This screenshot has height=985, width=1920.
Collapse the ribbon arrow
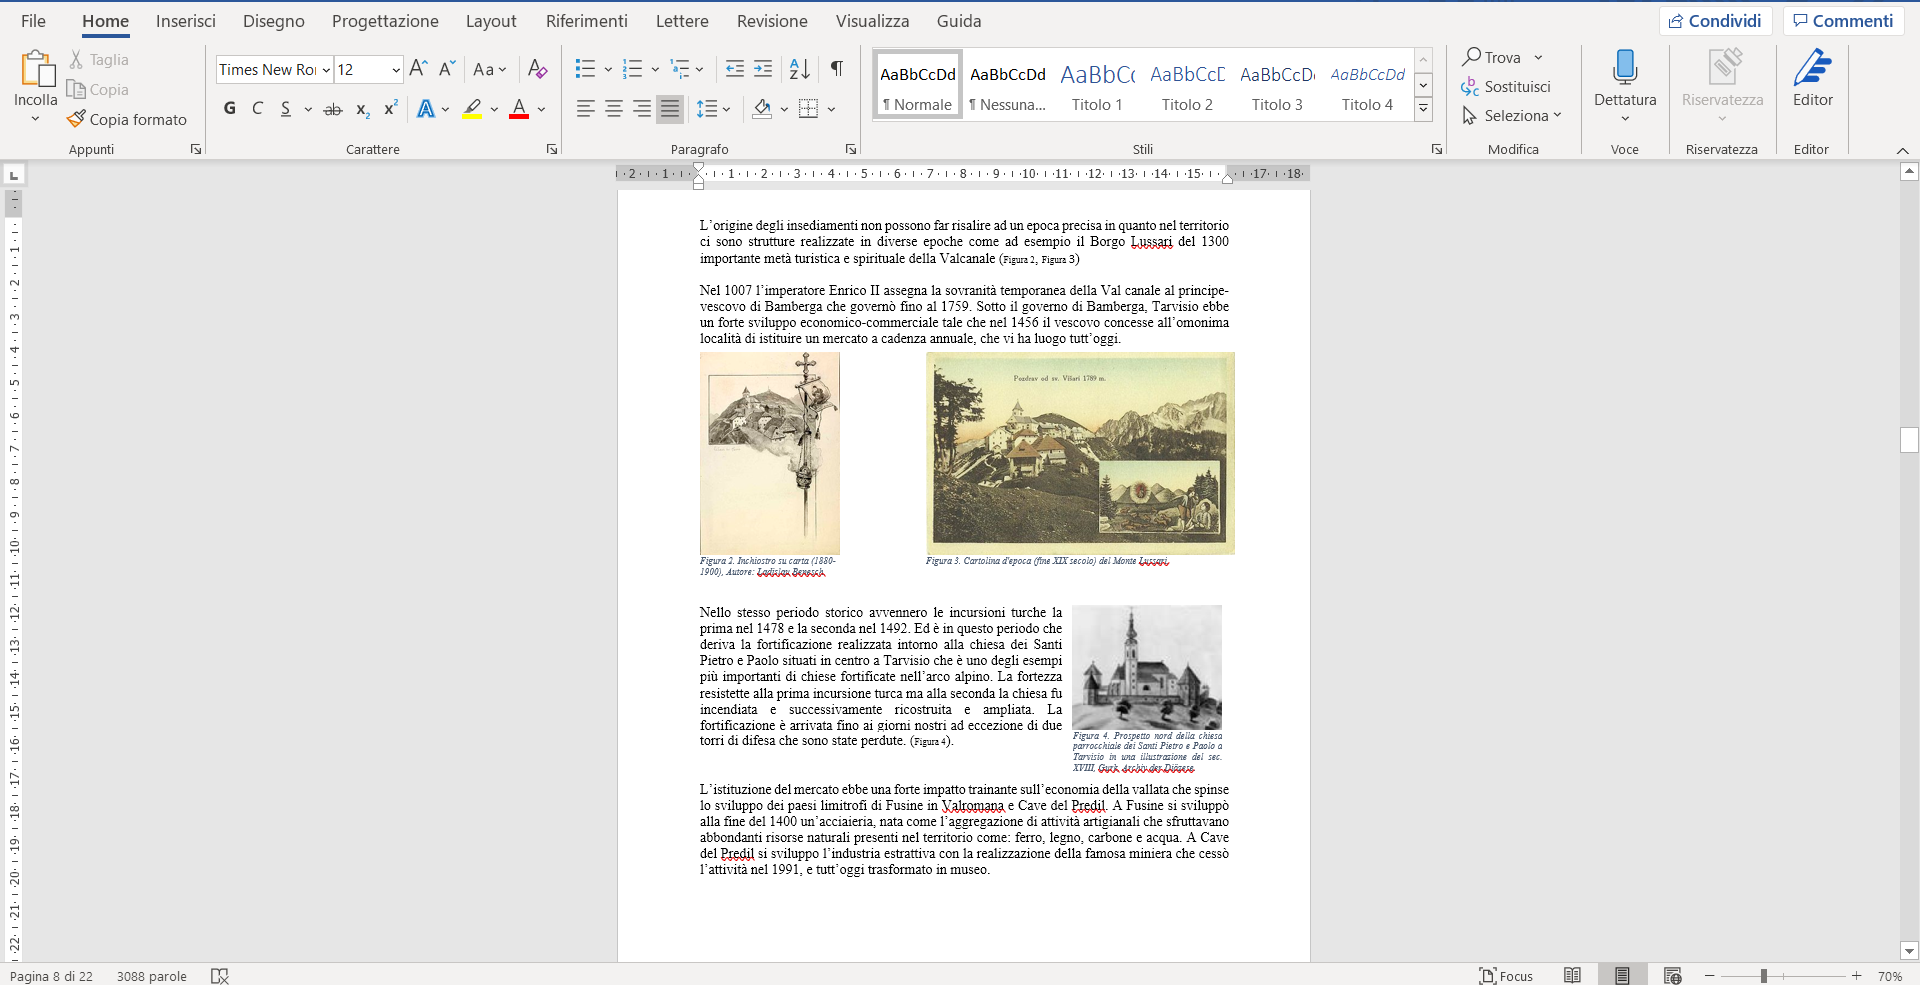pos(1902,150)
